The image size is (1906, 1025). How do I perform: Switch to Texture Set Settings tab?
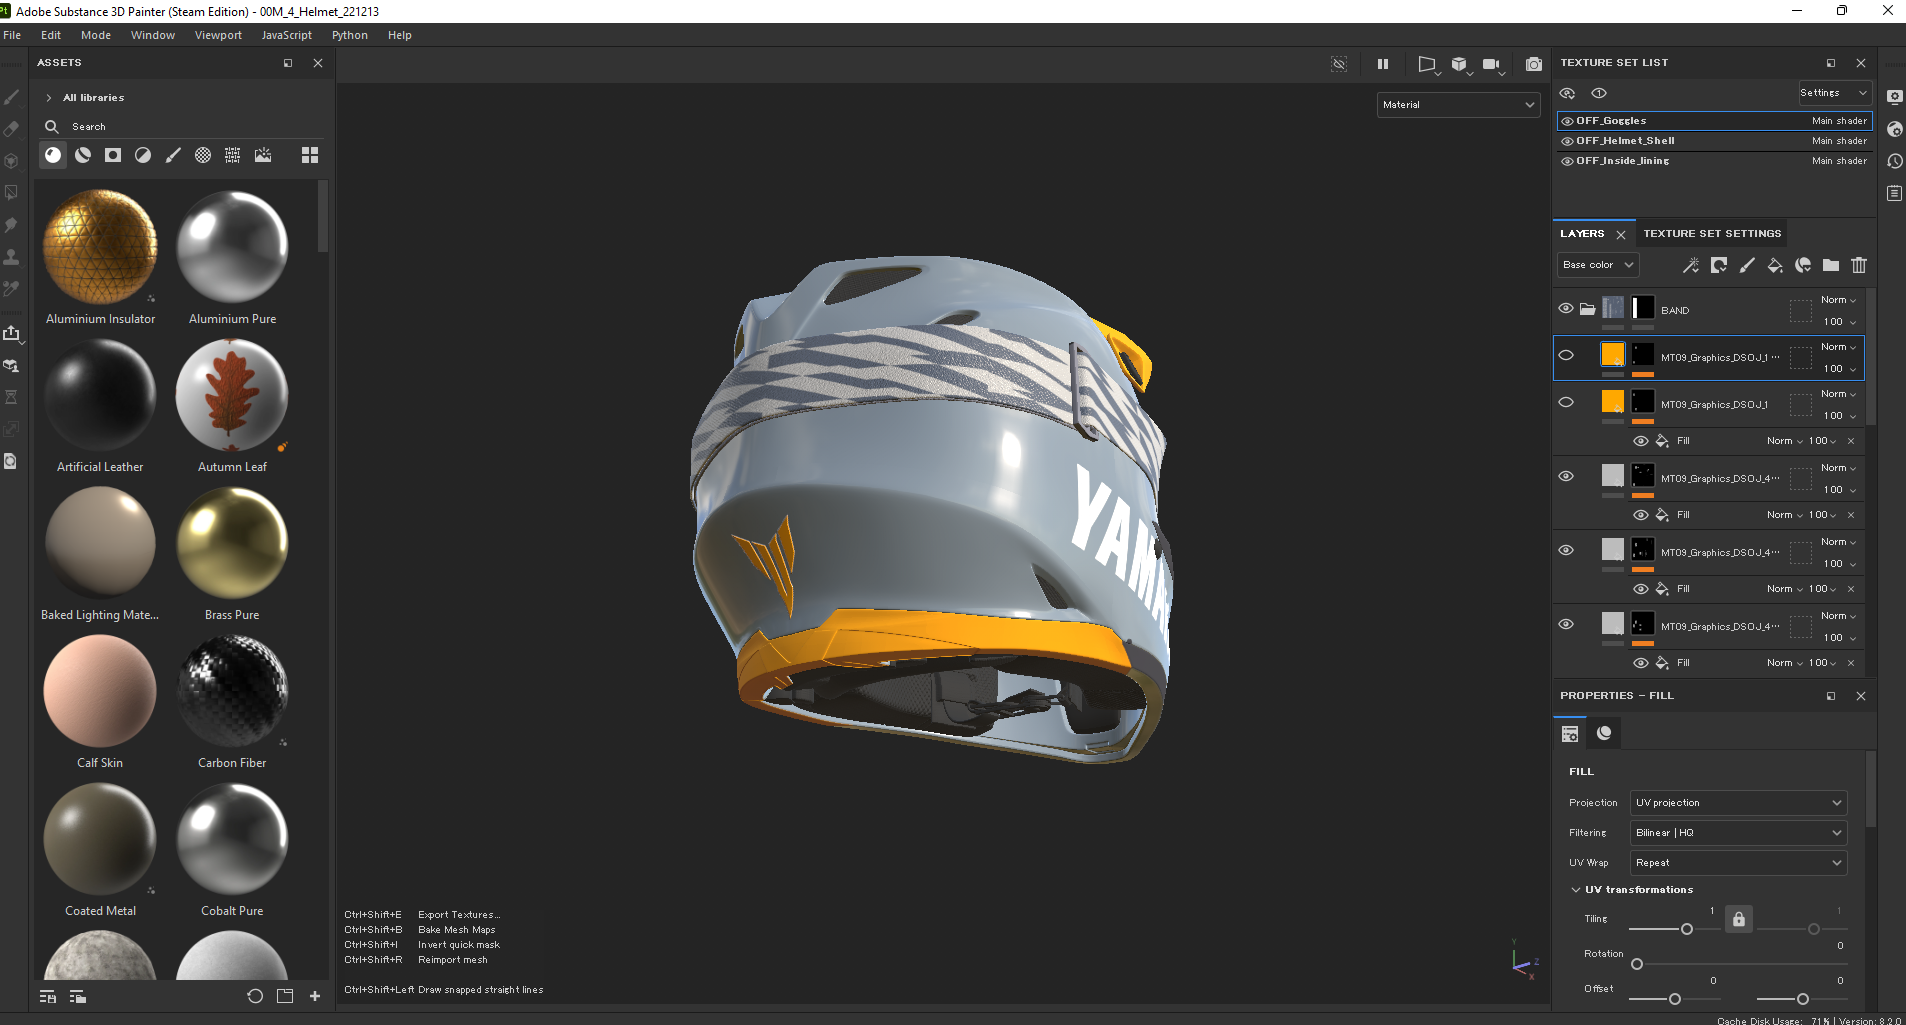(x=1712, y=234)
